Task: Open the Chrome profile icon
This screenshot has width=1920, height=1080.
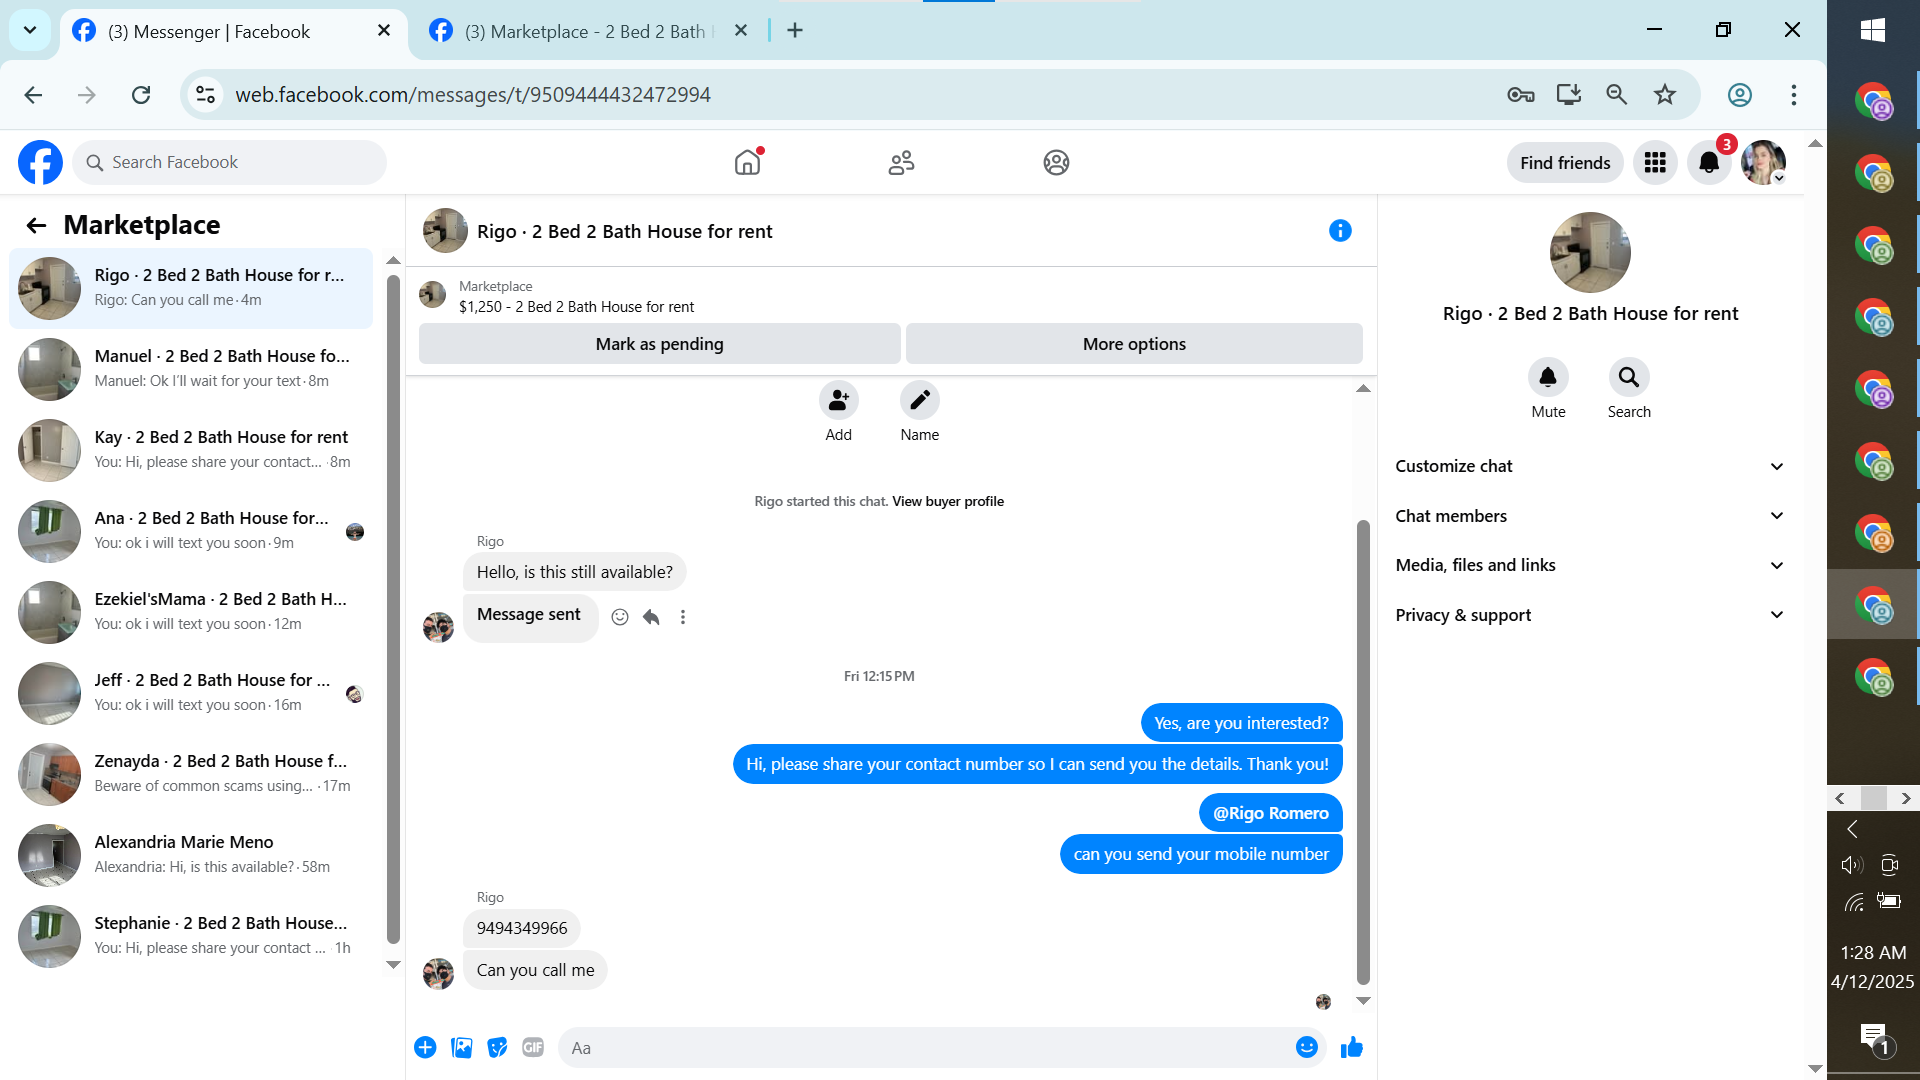Action: [1740, 95]
